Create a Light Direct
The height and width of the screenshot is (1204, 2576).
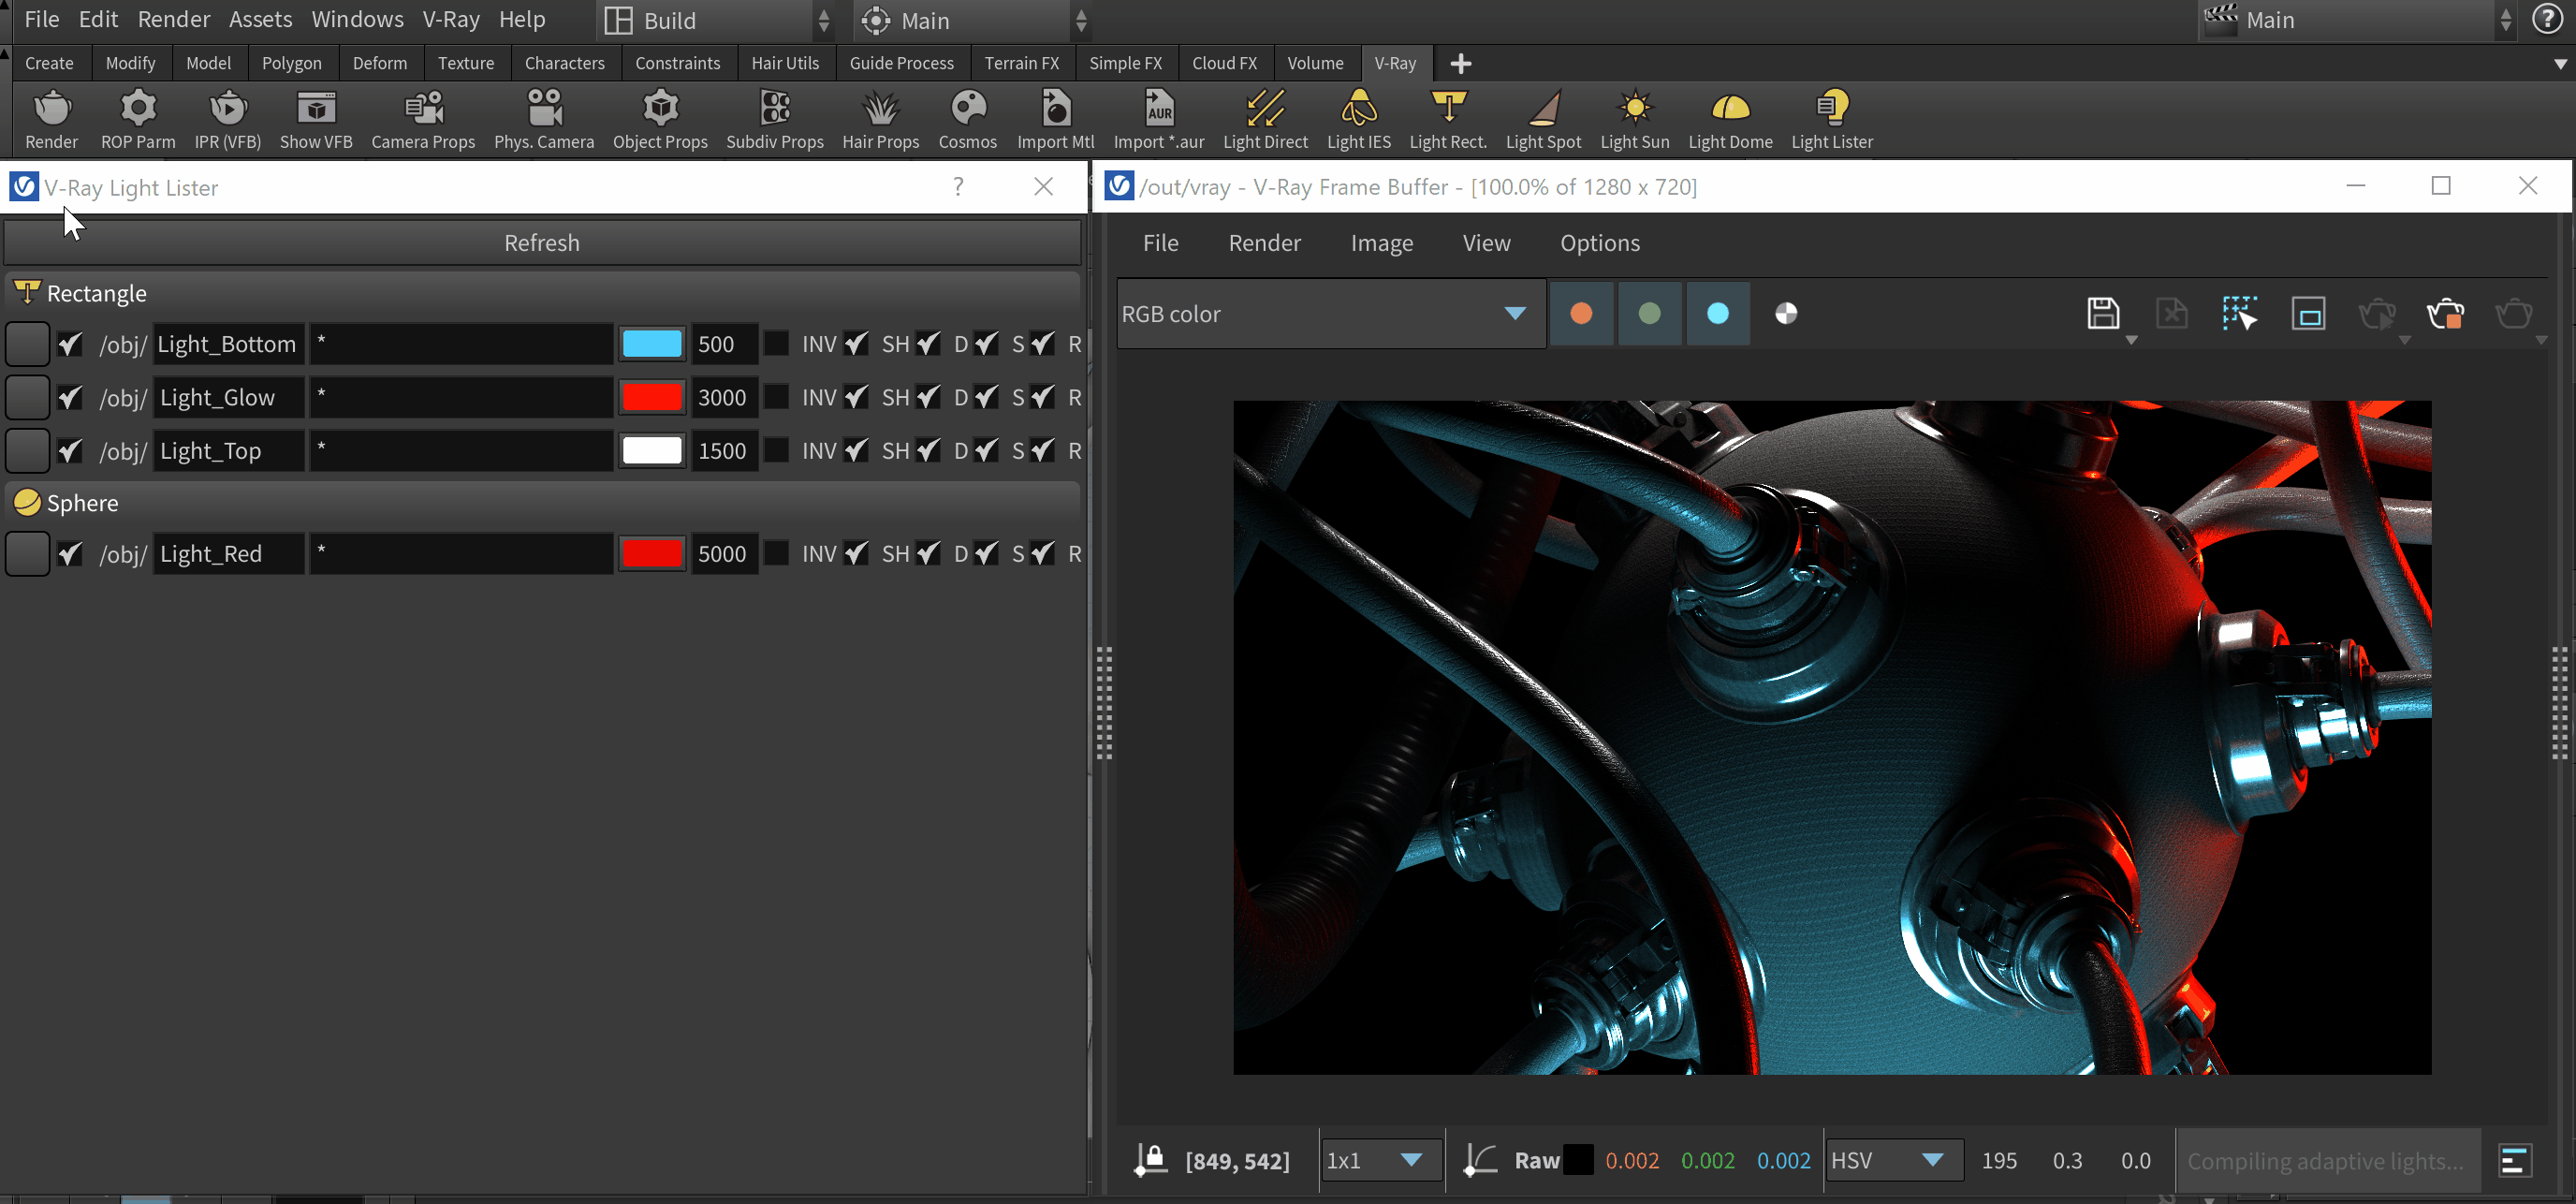1265,119
